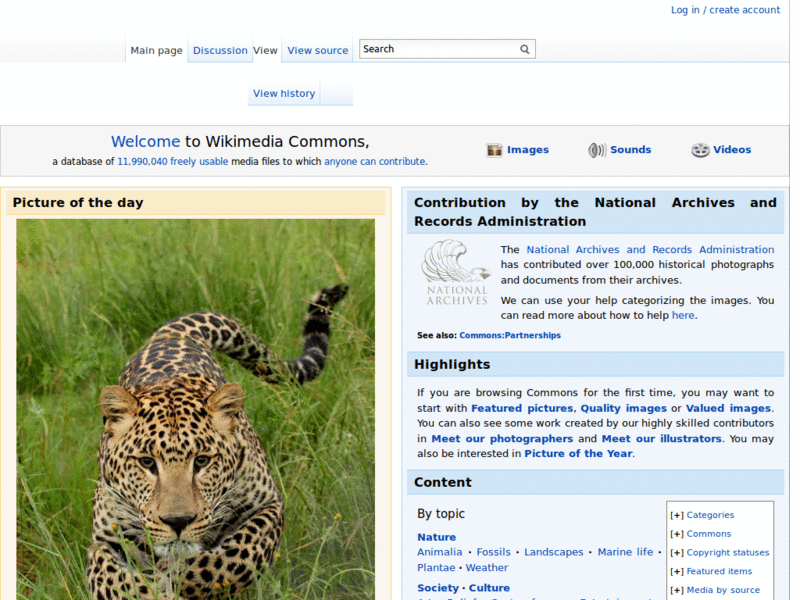The height and width of the screenshot is (600, 800).
Task: Click anyone can contribute link
Action: point(375,161)
